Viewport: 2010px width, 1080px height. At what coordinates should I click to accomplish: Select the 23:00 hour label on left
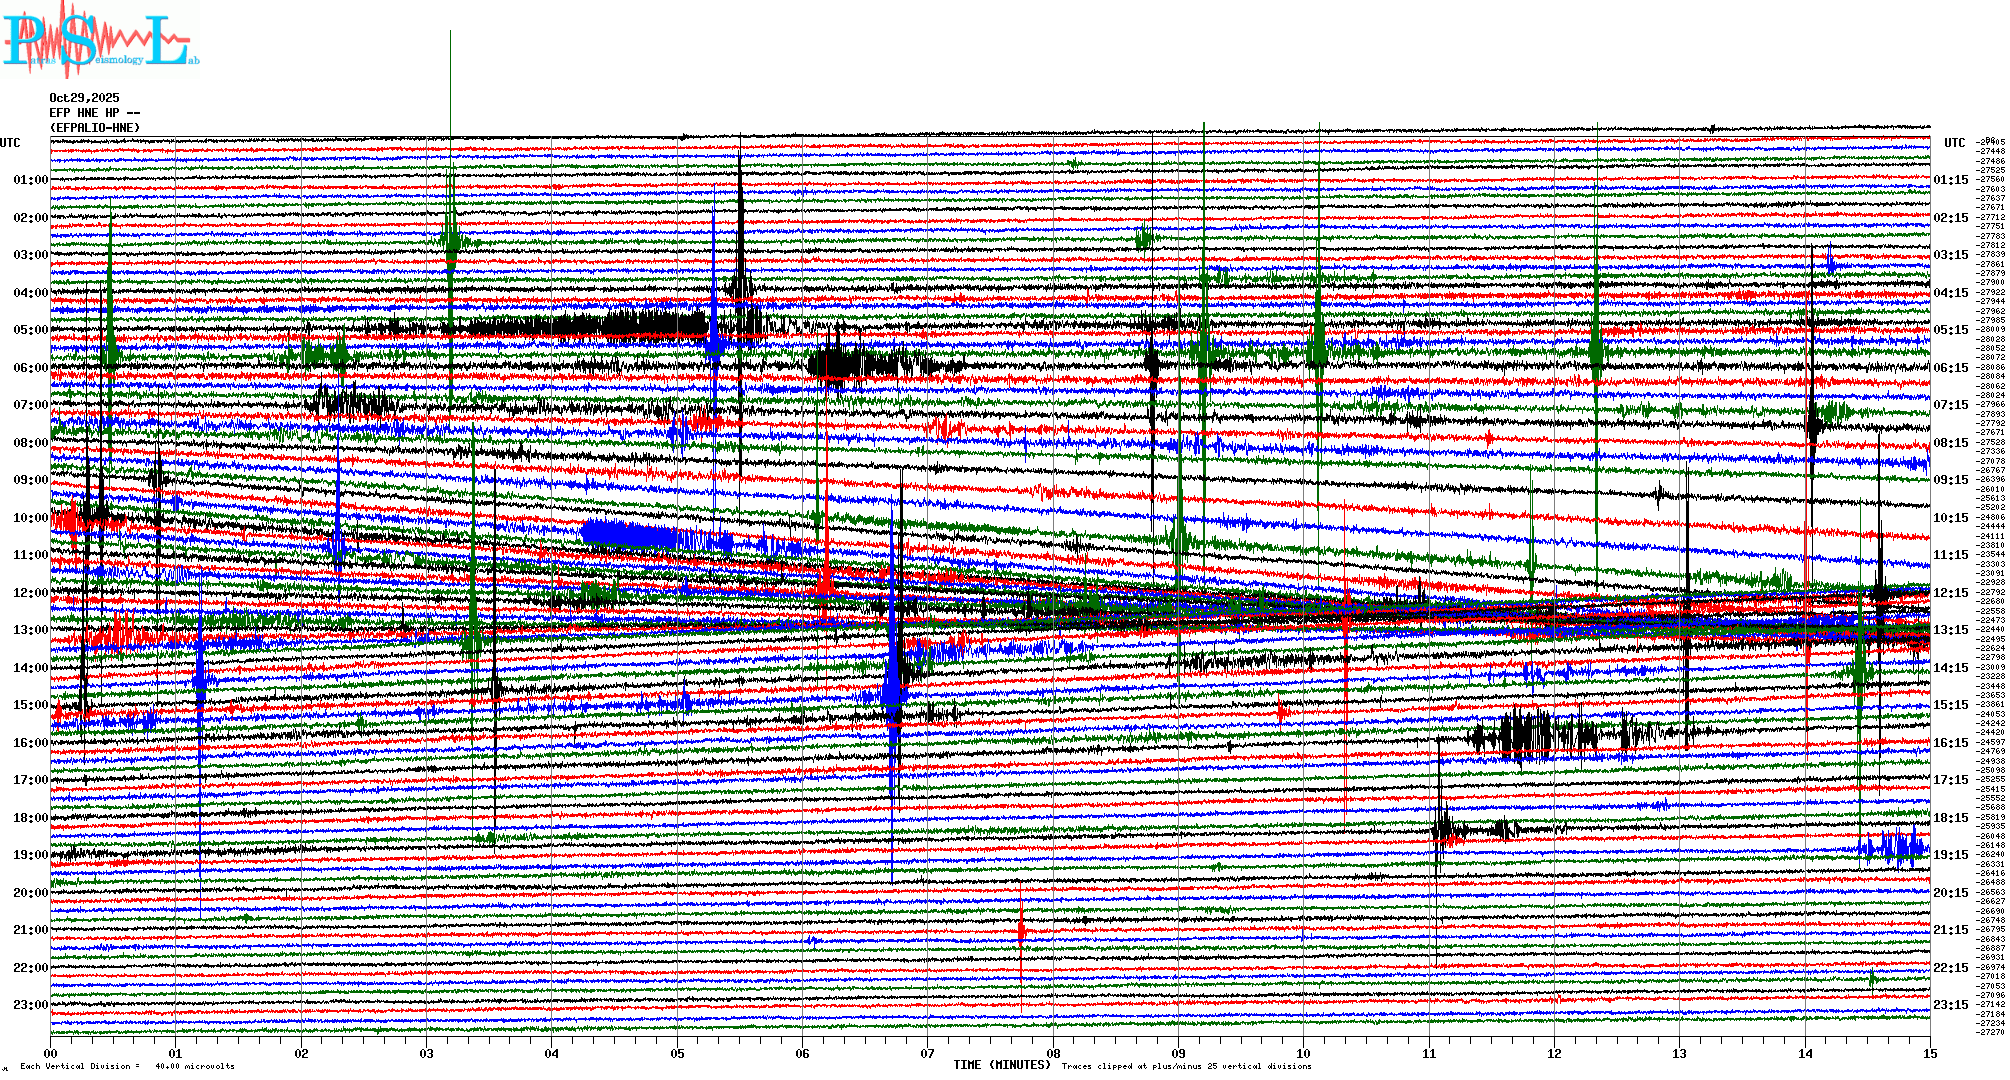point(30,1005)
